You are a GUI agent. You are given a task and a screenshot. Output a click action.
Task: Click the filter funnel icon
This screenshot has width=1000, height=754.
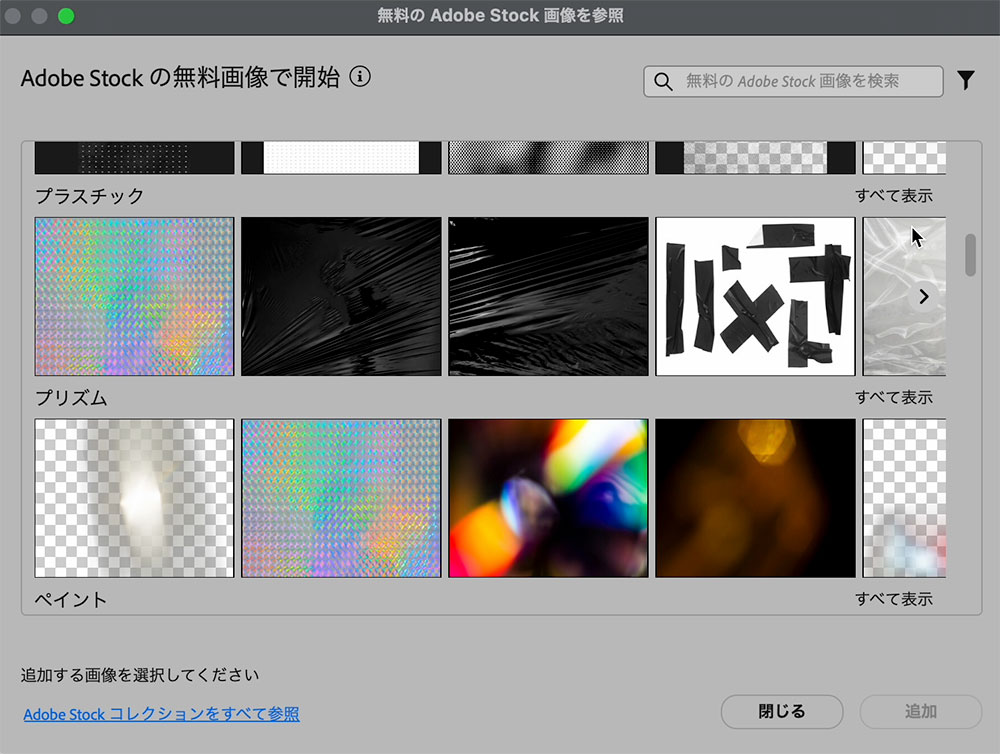pos(965,81)
